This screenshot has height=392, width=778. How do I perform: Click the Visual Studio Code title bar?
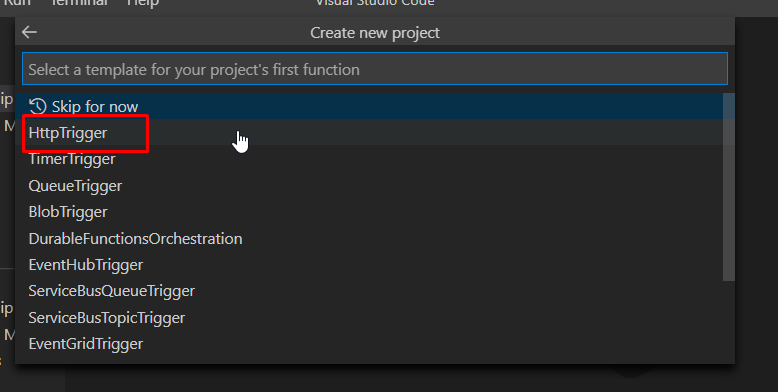pyautogui.click(x=375, y=3)
